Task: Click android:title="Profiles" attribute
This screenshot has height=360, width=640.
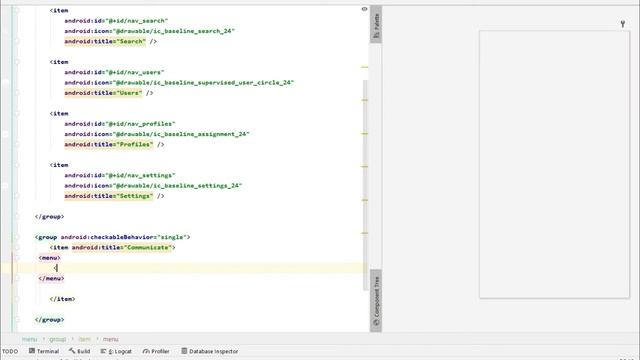Action: tap(109, 144)
